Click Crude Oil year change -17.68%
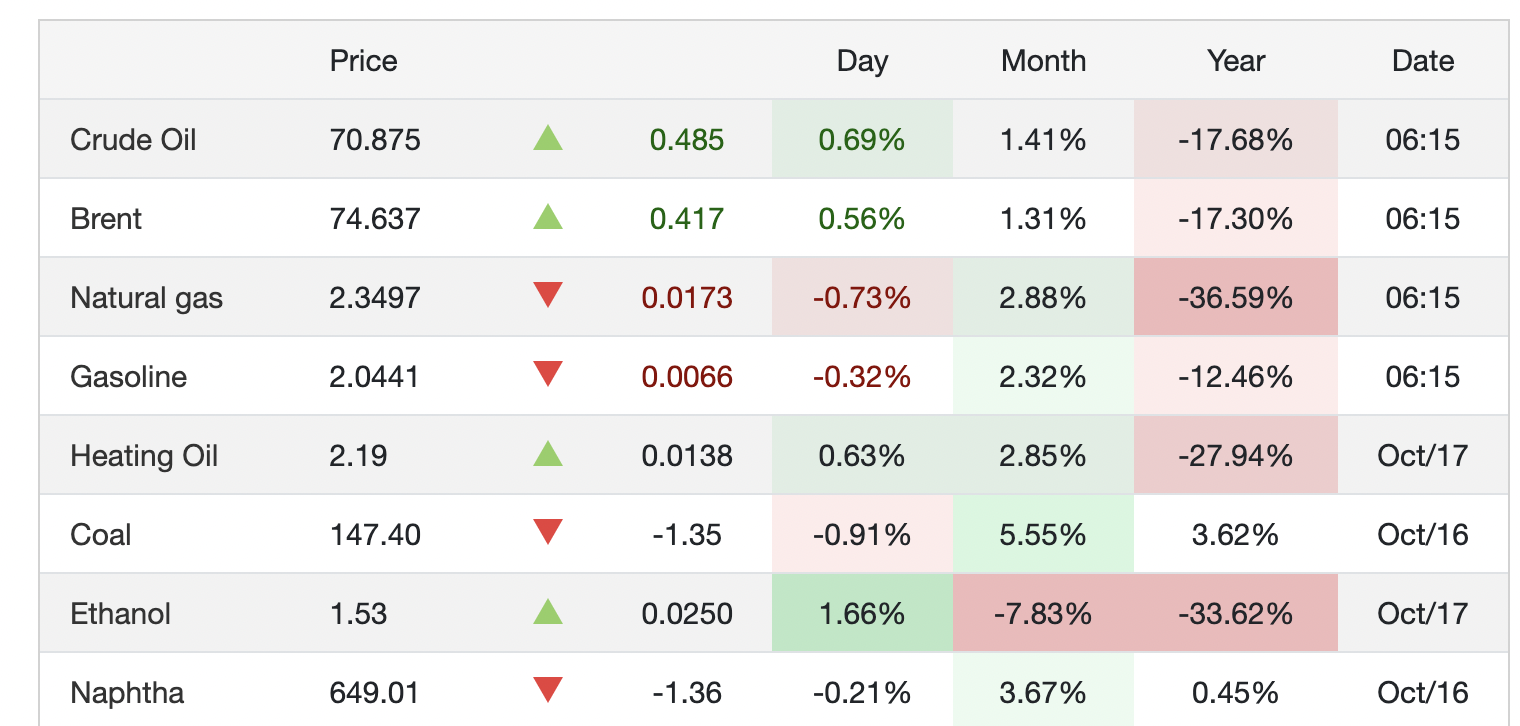Screen dimensions: 1520x726 1236,139
